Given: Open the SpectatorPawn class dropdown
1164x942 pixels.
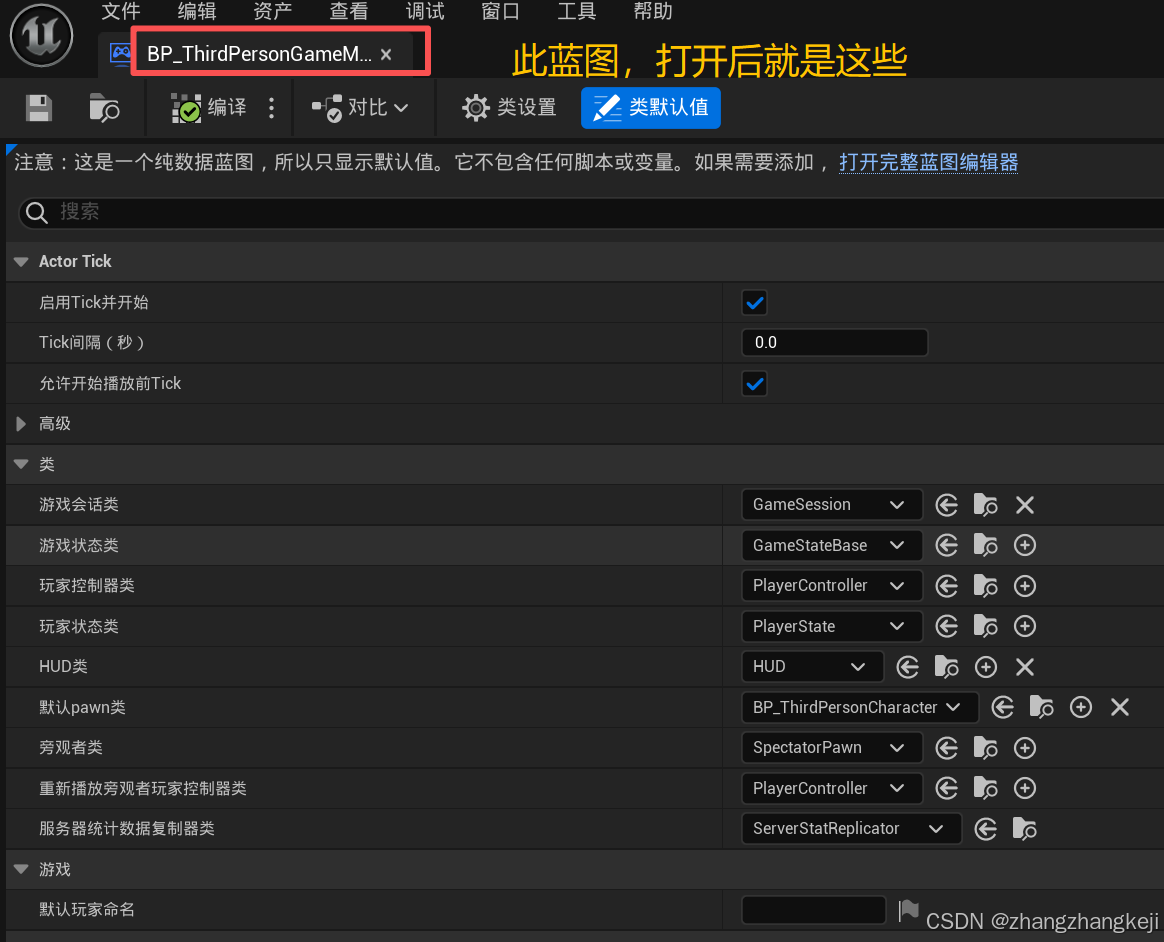Looking at the screenshot, I should (831, 748).
